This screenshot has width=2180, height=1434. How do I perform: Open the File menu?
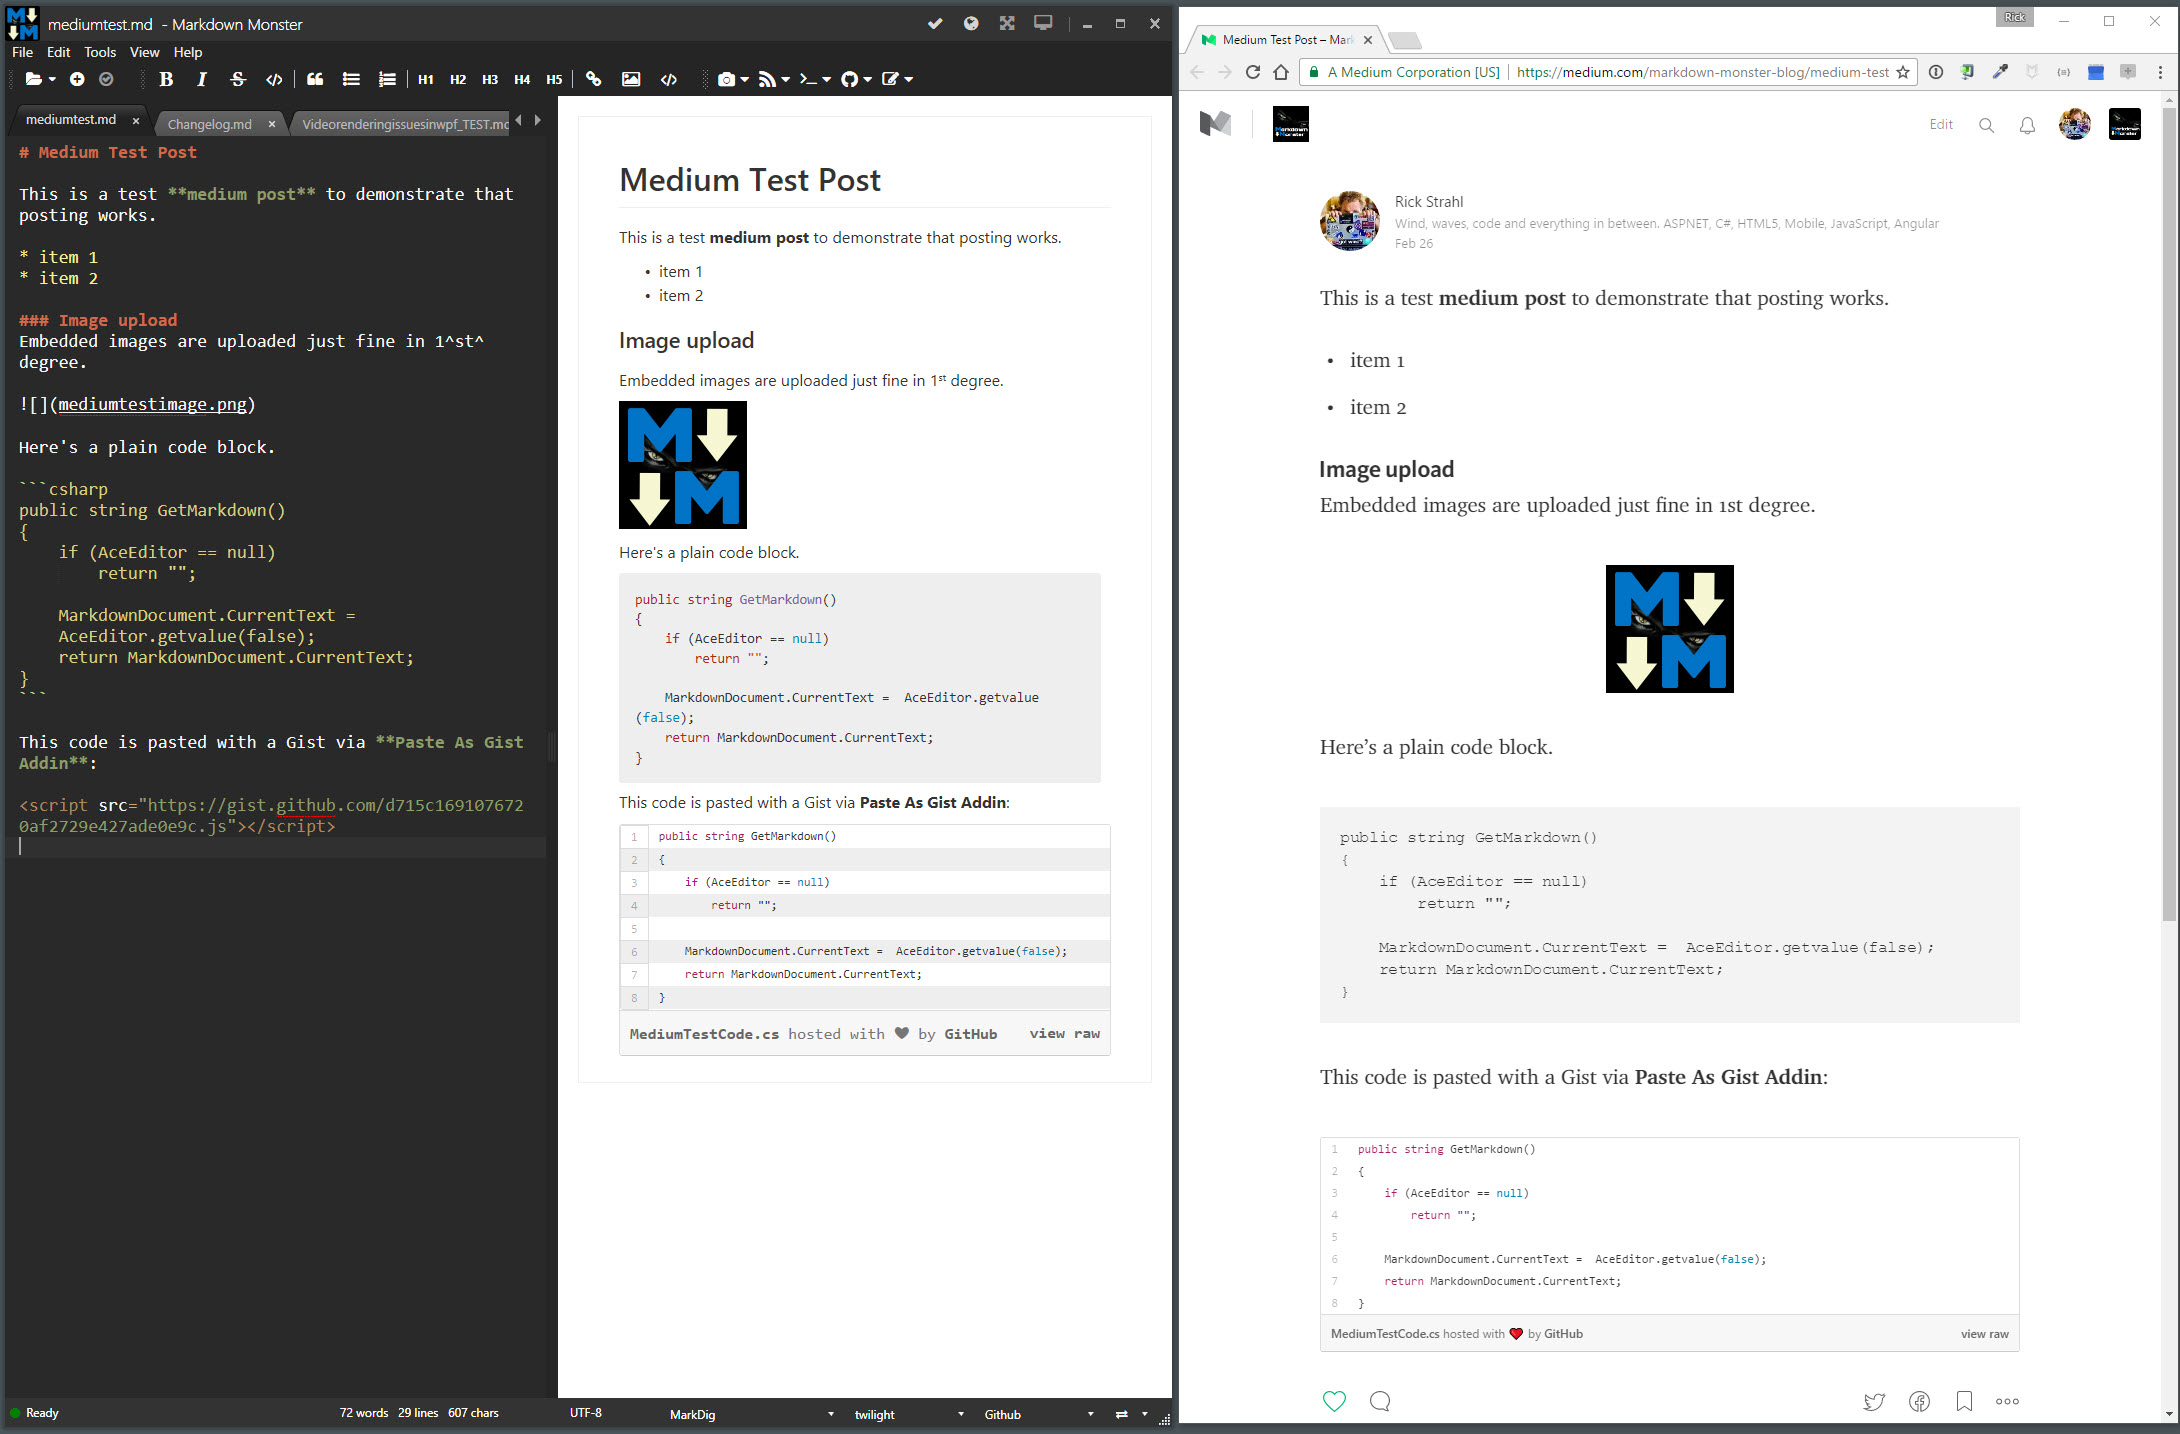[x=22, y=51]
